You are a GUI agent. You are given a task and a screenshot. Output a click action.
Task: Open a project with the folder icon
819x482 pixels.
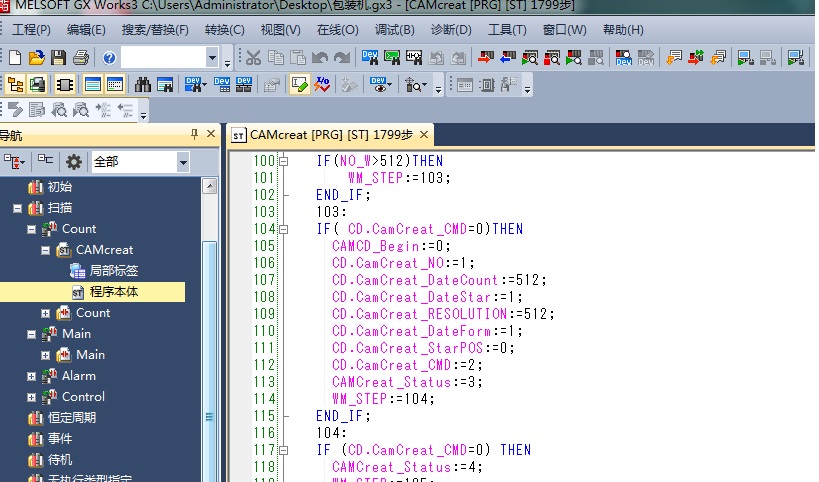(36, 58)
